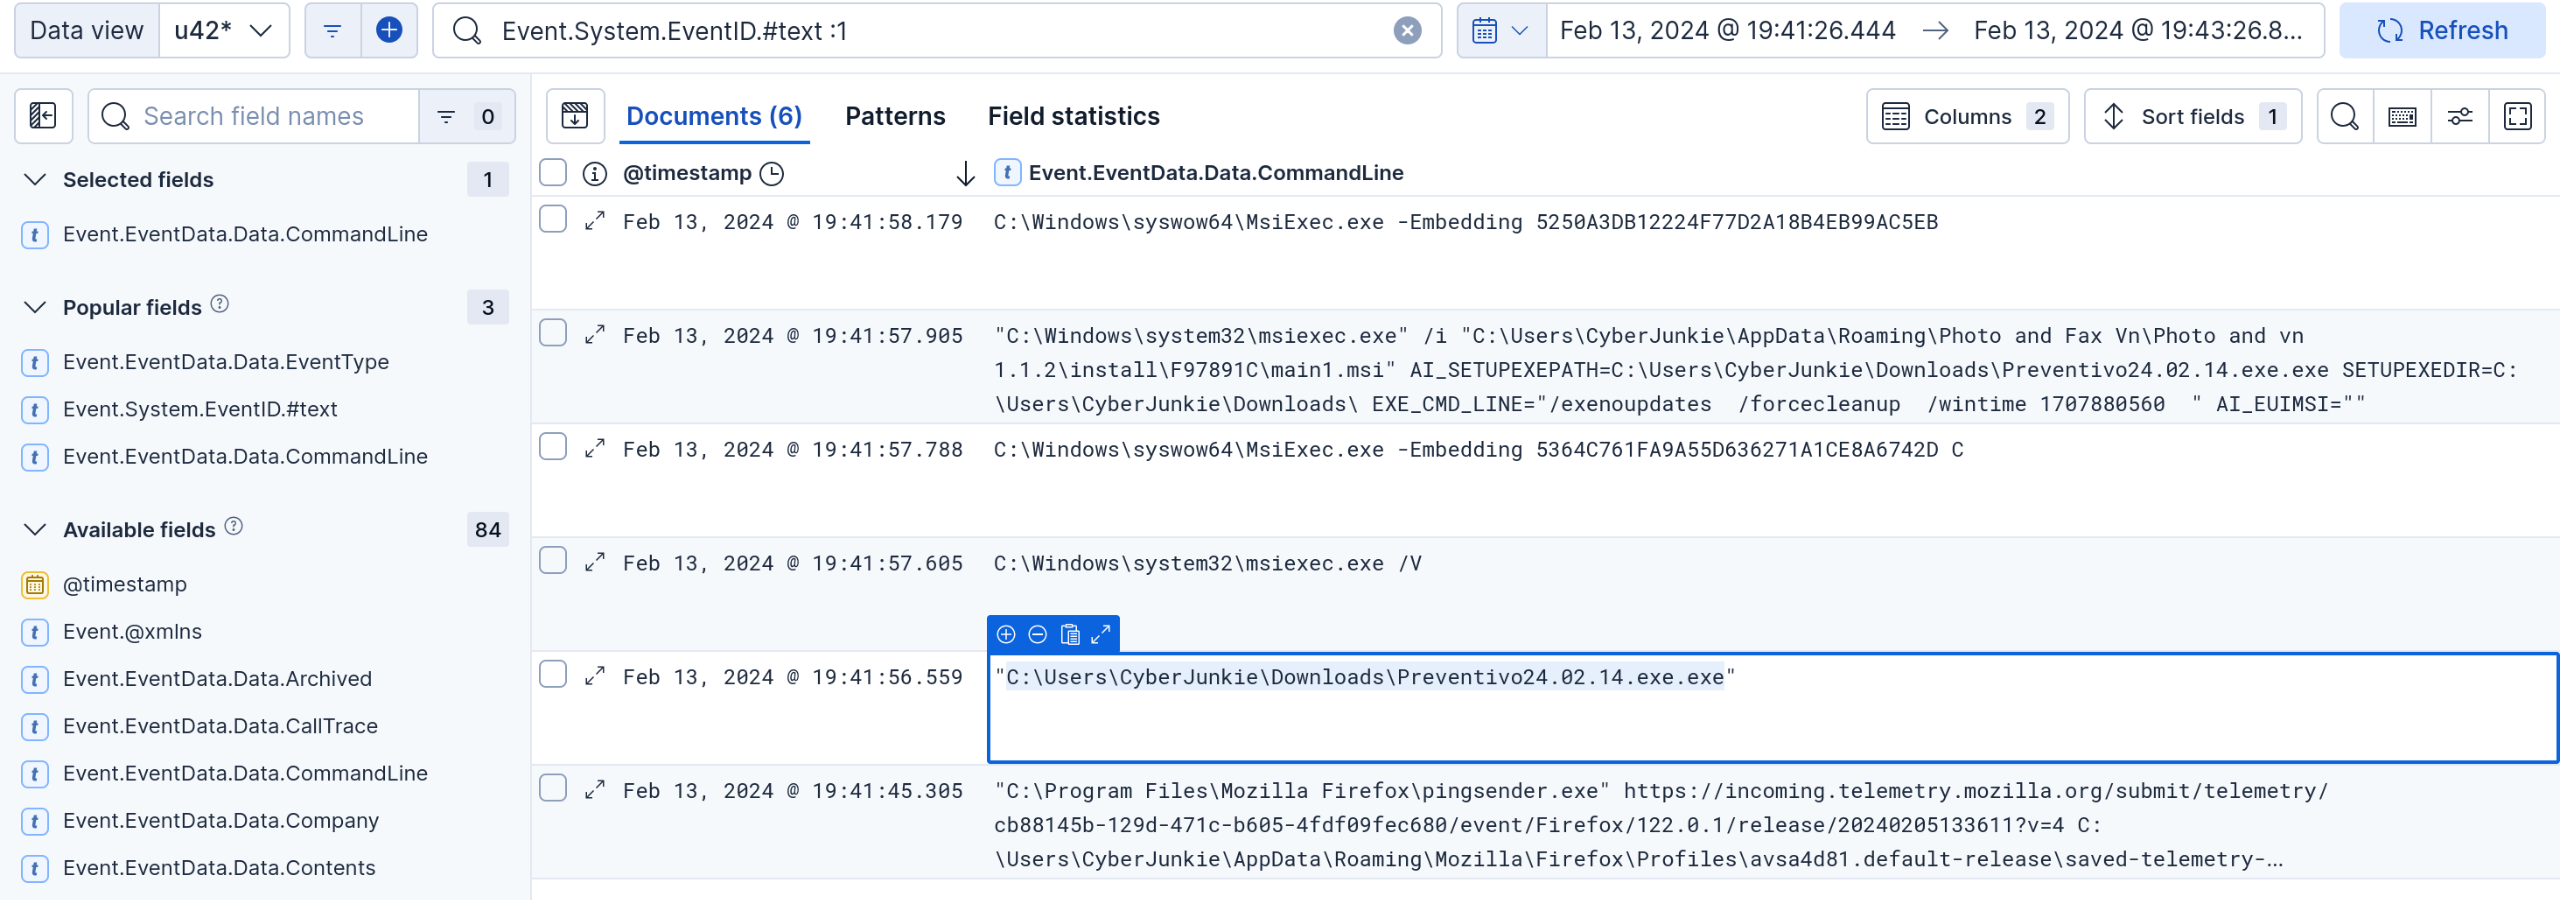Screen dimensions: 2560x900
Task: Open the Sort fields menu
Action: tap(2192, 116)
